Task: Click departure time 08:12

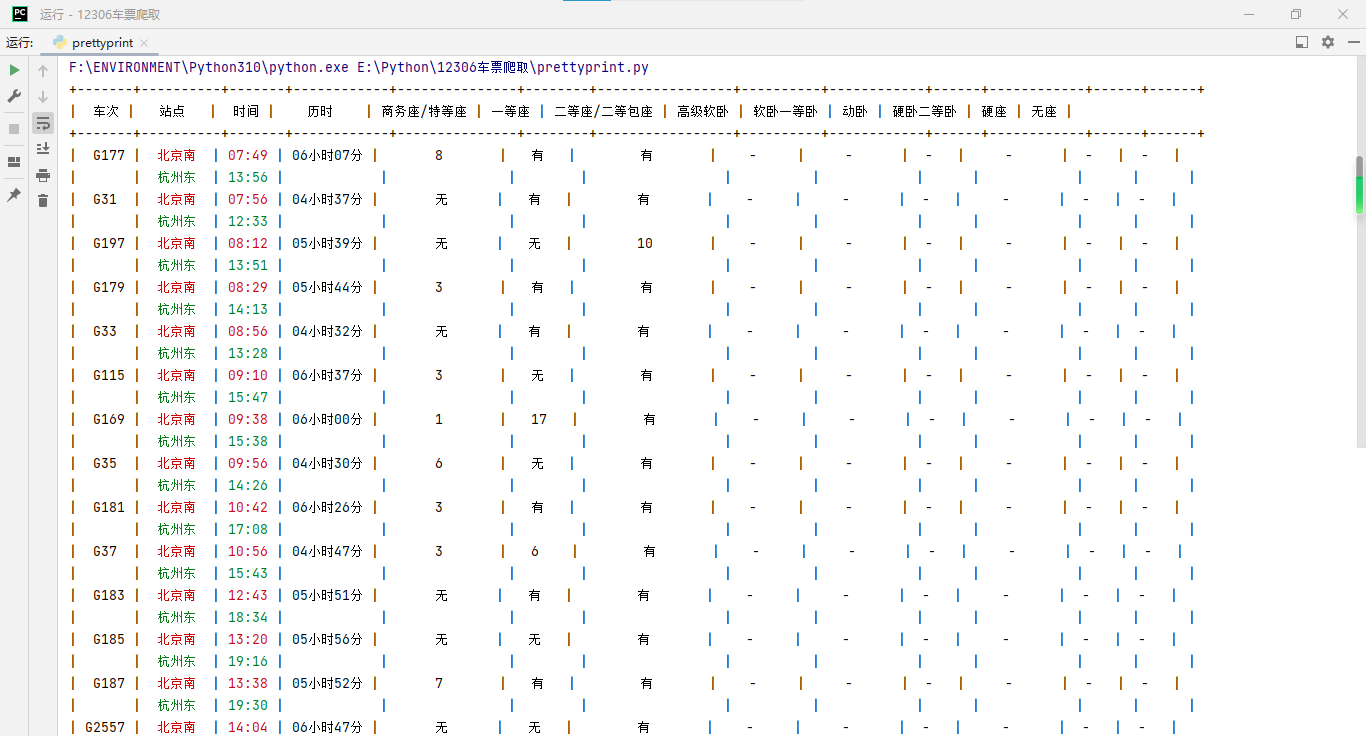Action: tap(248, 243)
